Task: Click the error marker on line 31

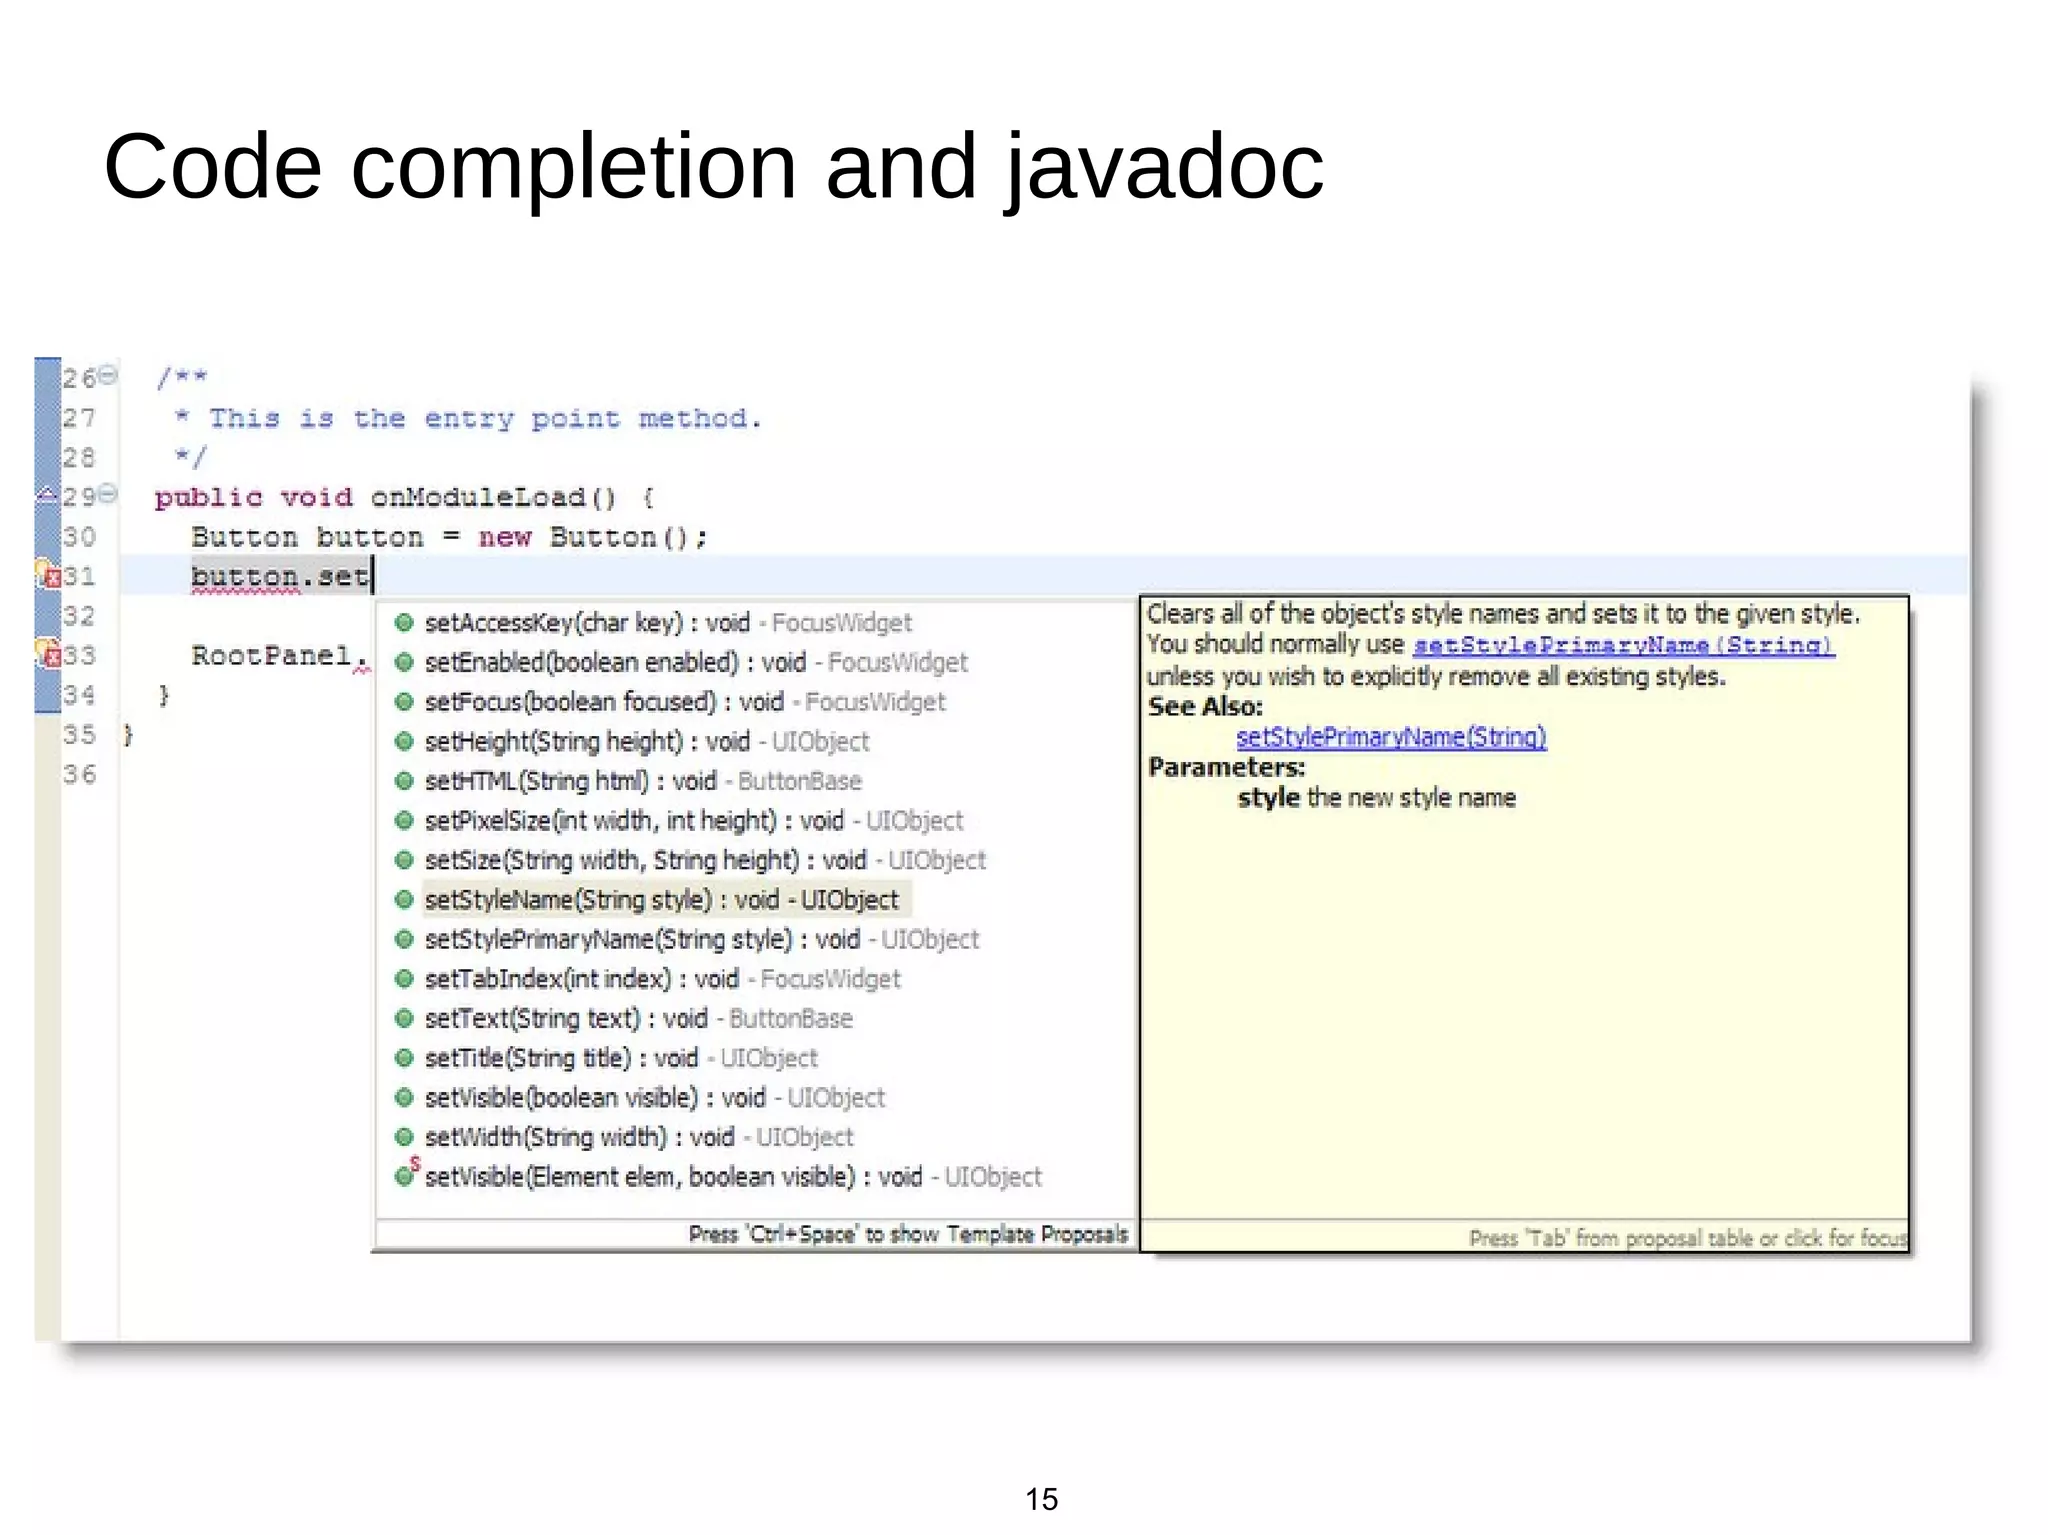Action: pyautogui.click(x=49, y=574)
